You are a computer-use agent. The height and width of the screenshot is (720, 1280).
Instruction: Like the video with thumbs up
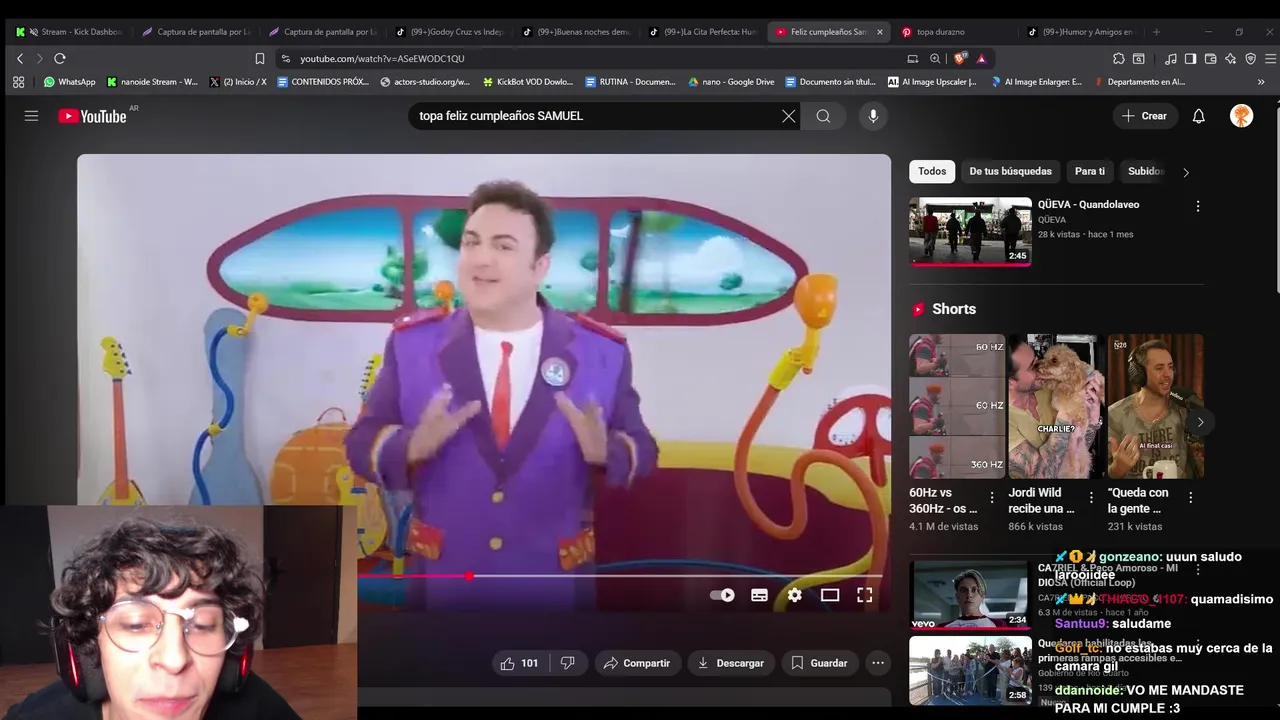click(519, 663)
